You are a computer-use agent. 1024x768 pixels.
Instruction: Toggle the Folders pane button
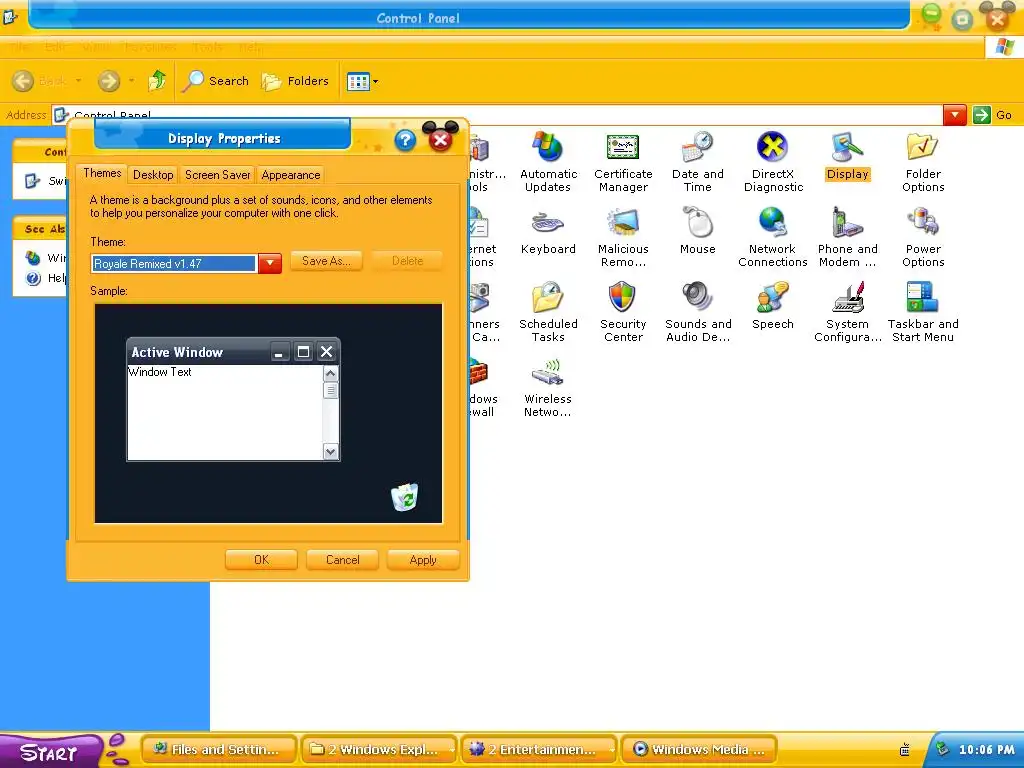pyautogui.click(x=295, y=81)
